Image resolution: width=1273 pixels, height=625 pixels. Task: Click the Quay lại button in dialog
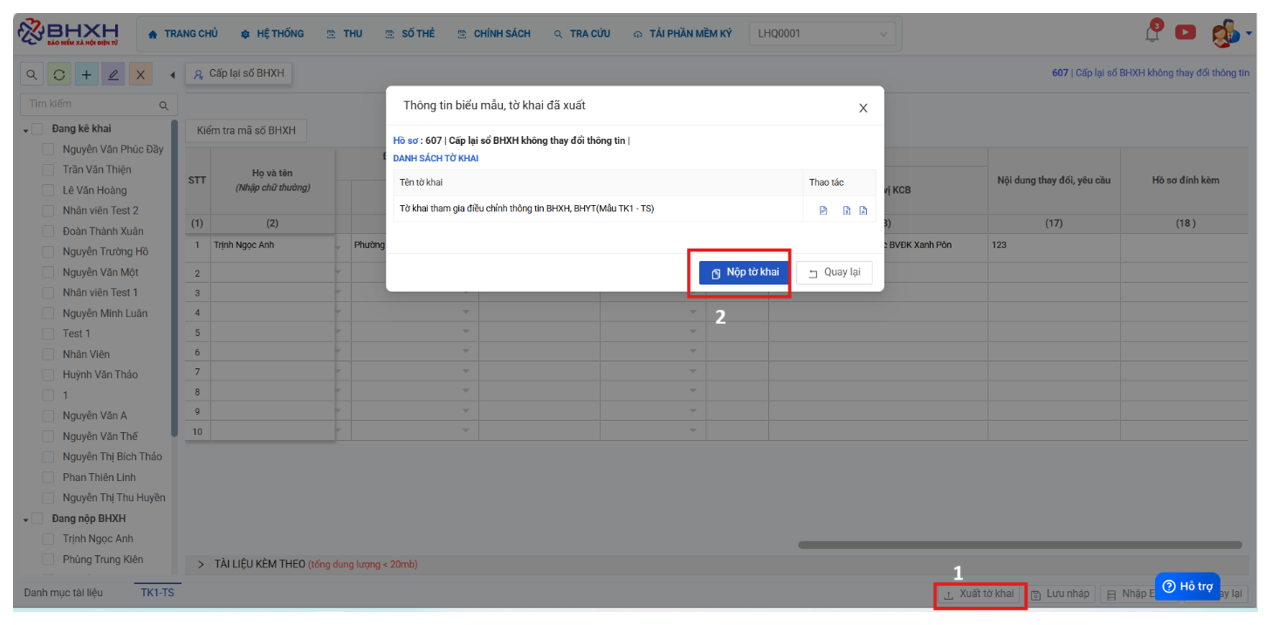pos(834,273)
